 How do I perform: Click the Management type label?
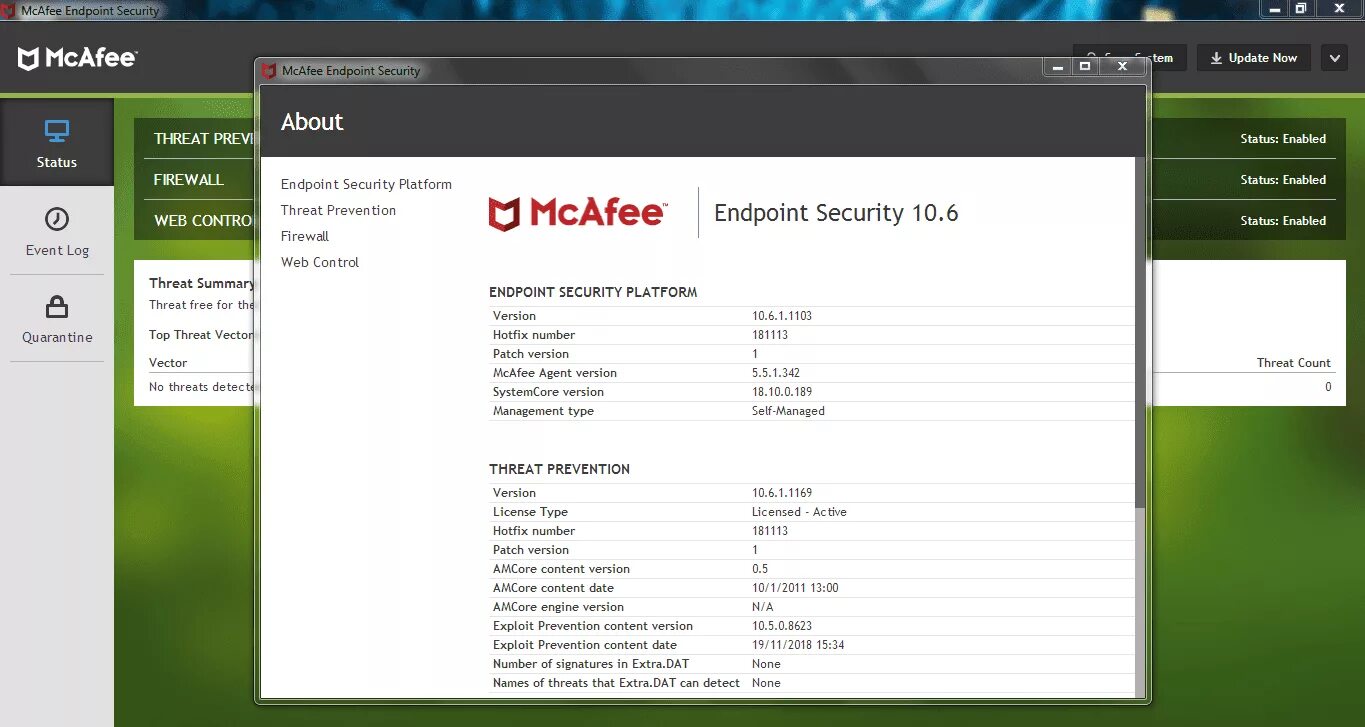543,411
